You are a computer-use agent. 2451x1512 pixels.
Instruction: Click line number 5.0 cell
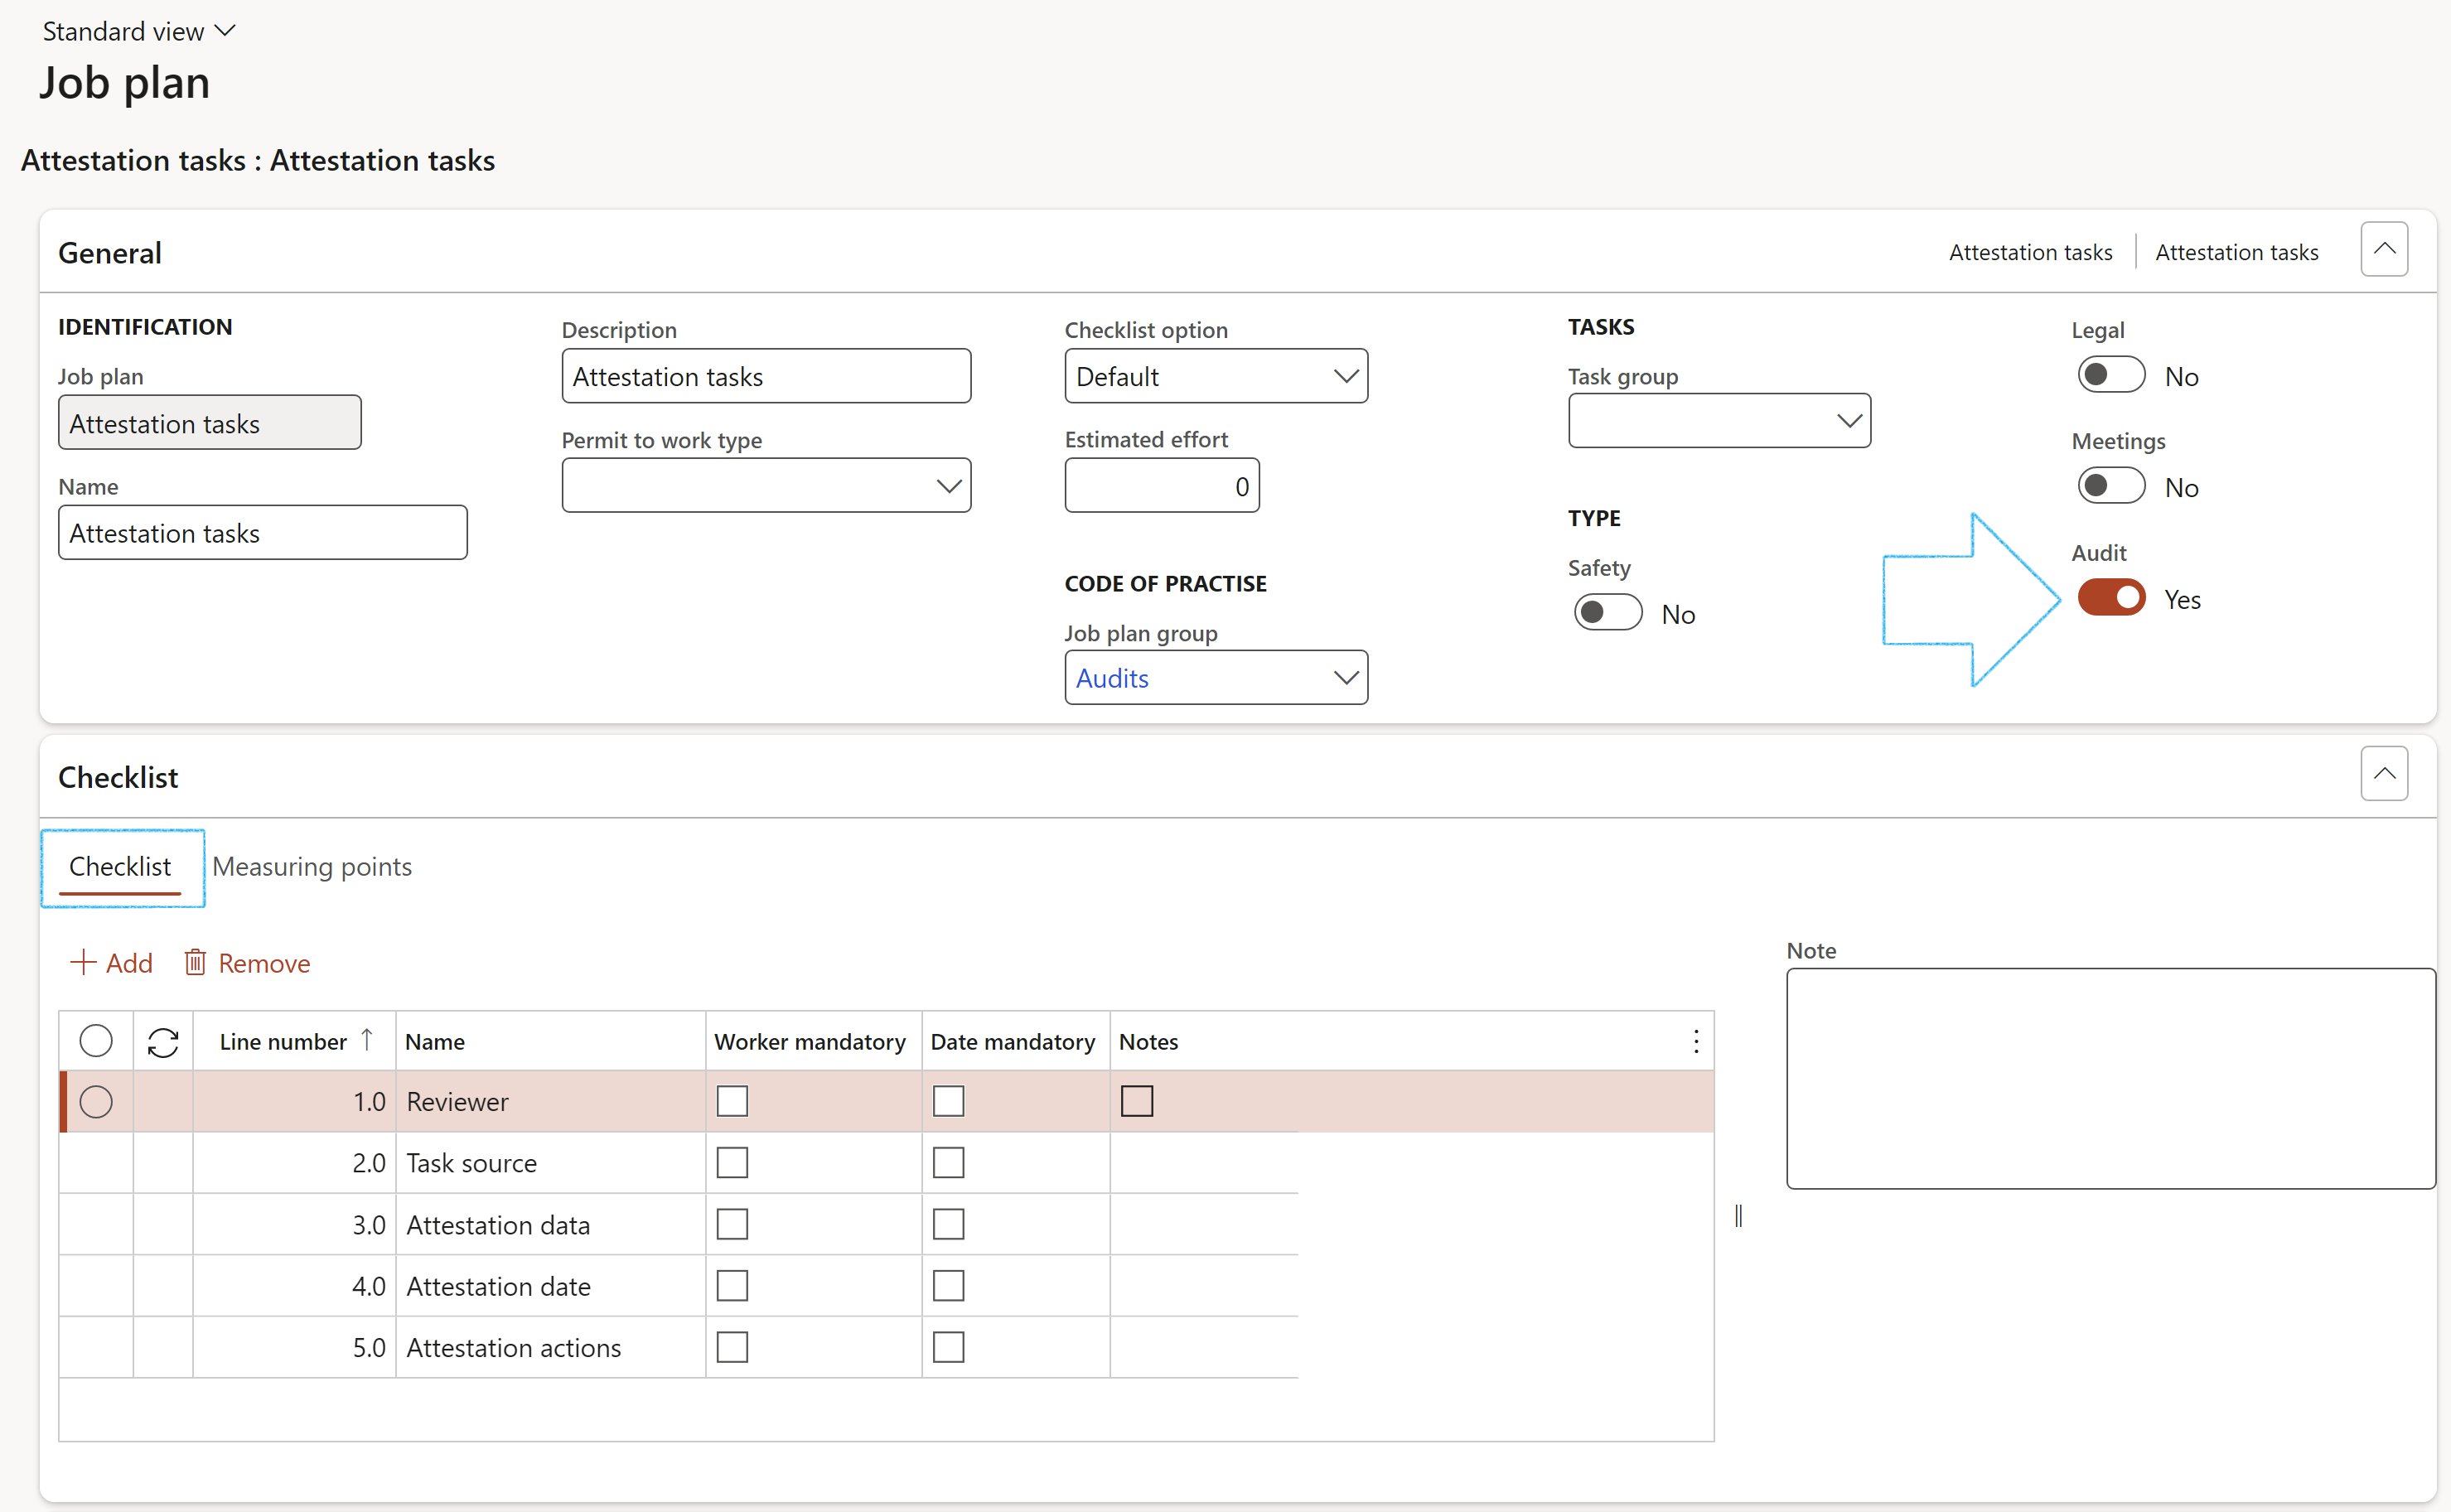pos(294,1348)
